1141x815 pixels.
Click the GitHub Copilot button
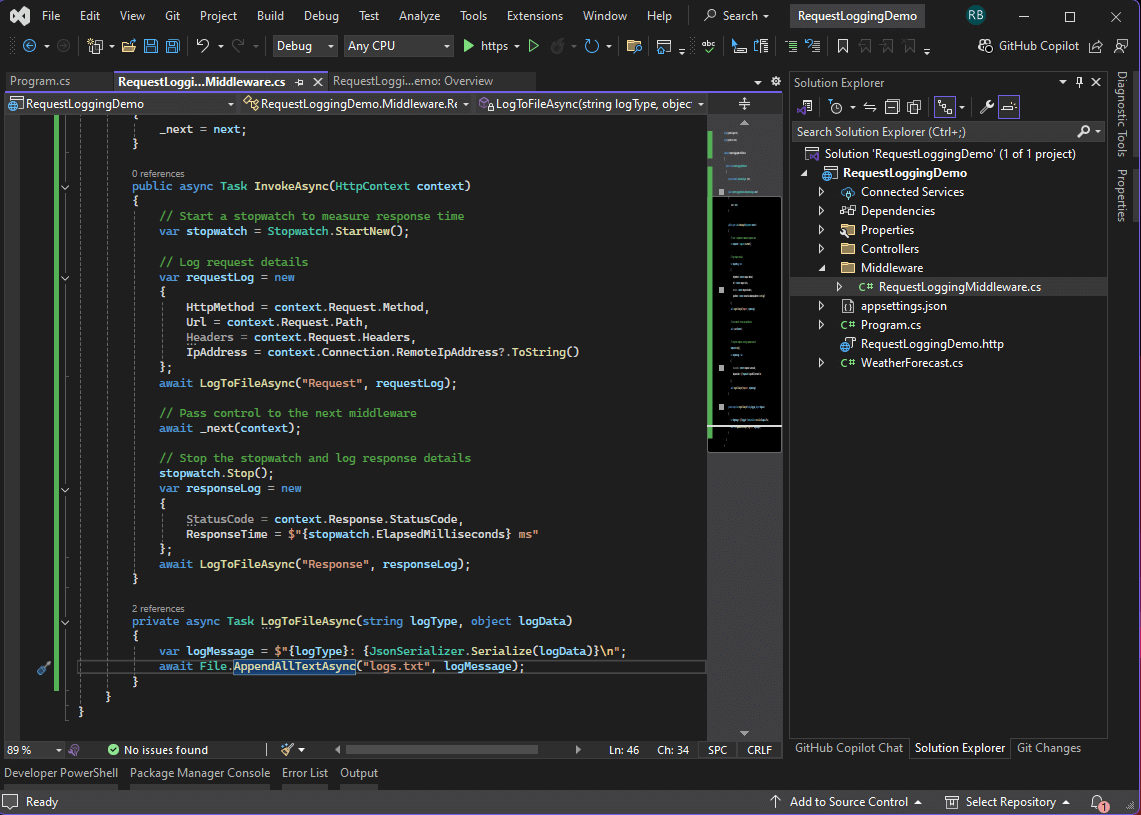1030,46
